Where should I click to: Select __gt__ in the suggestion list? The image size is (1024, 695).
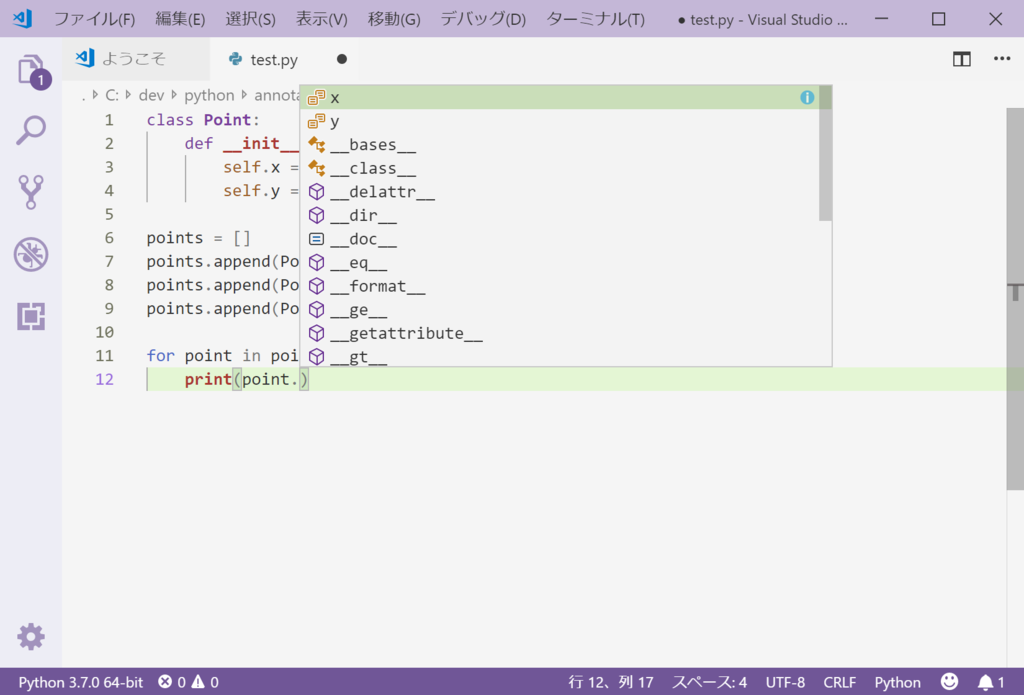(560, 355)
